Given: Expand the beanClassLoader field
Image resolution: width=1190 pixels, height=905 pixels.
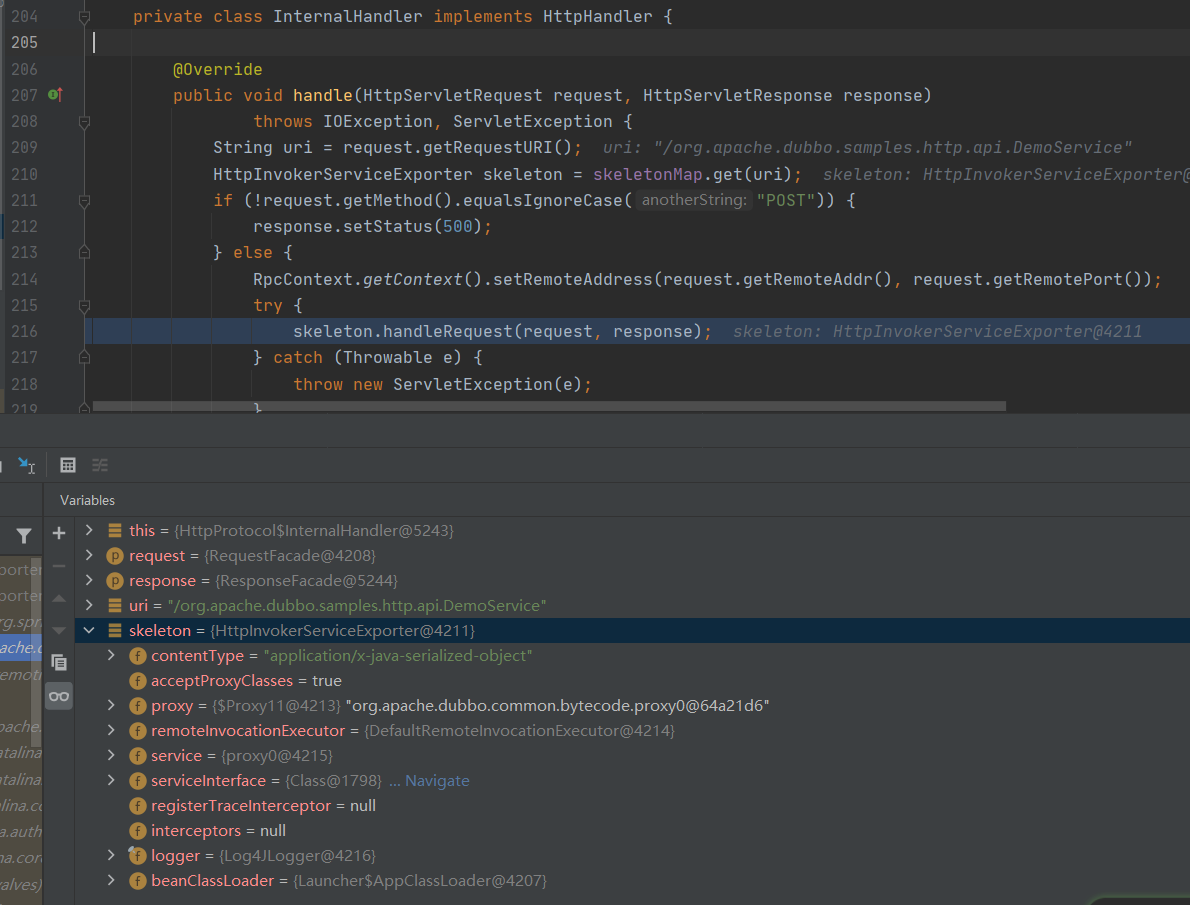Looking at the screenshot, I should coord(112,881).
